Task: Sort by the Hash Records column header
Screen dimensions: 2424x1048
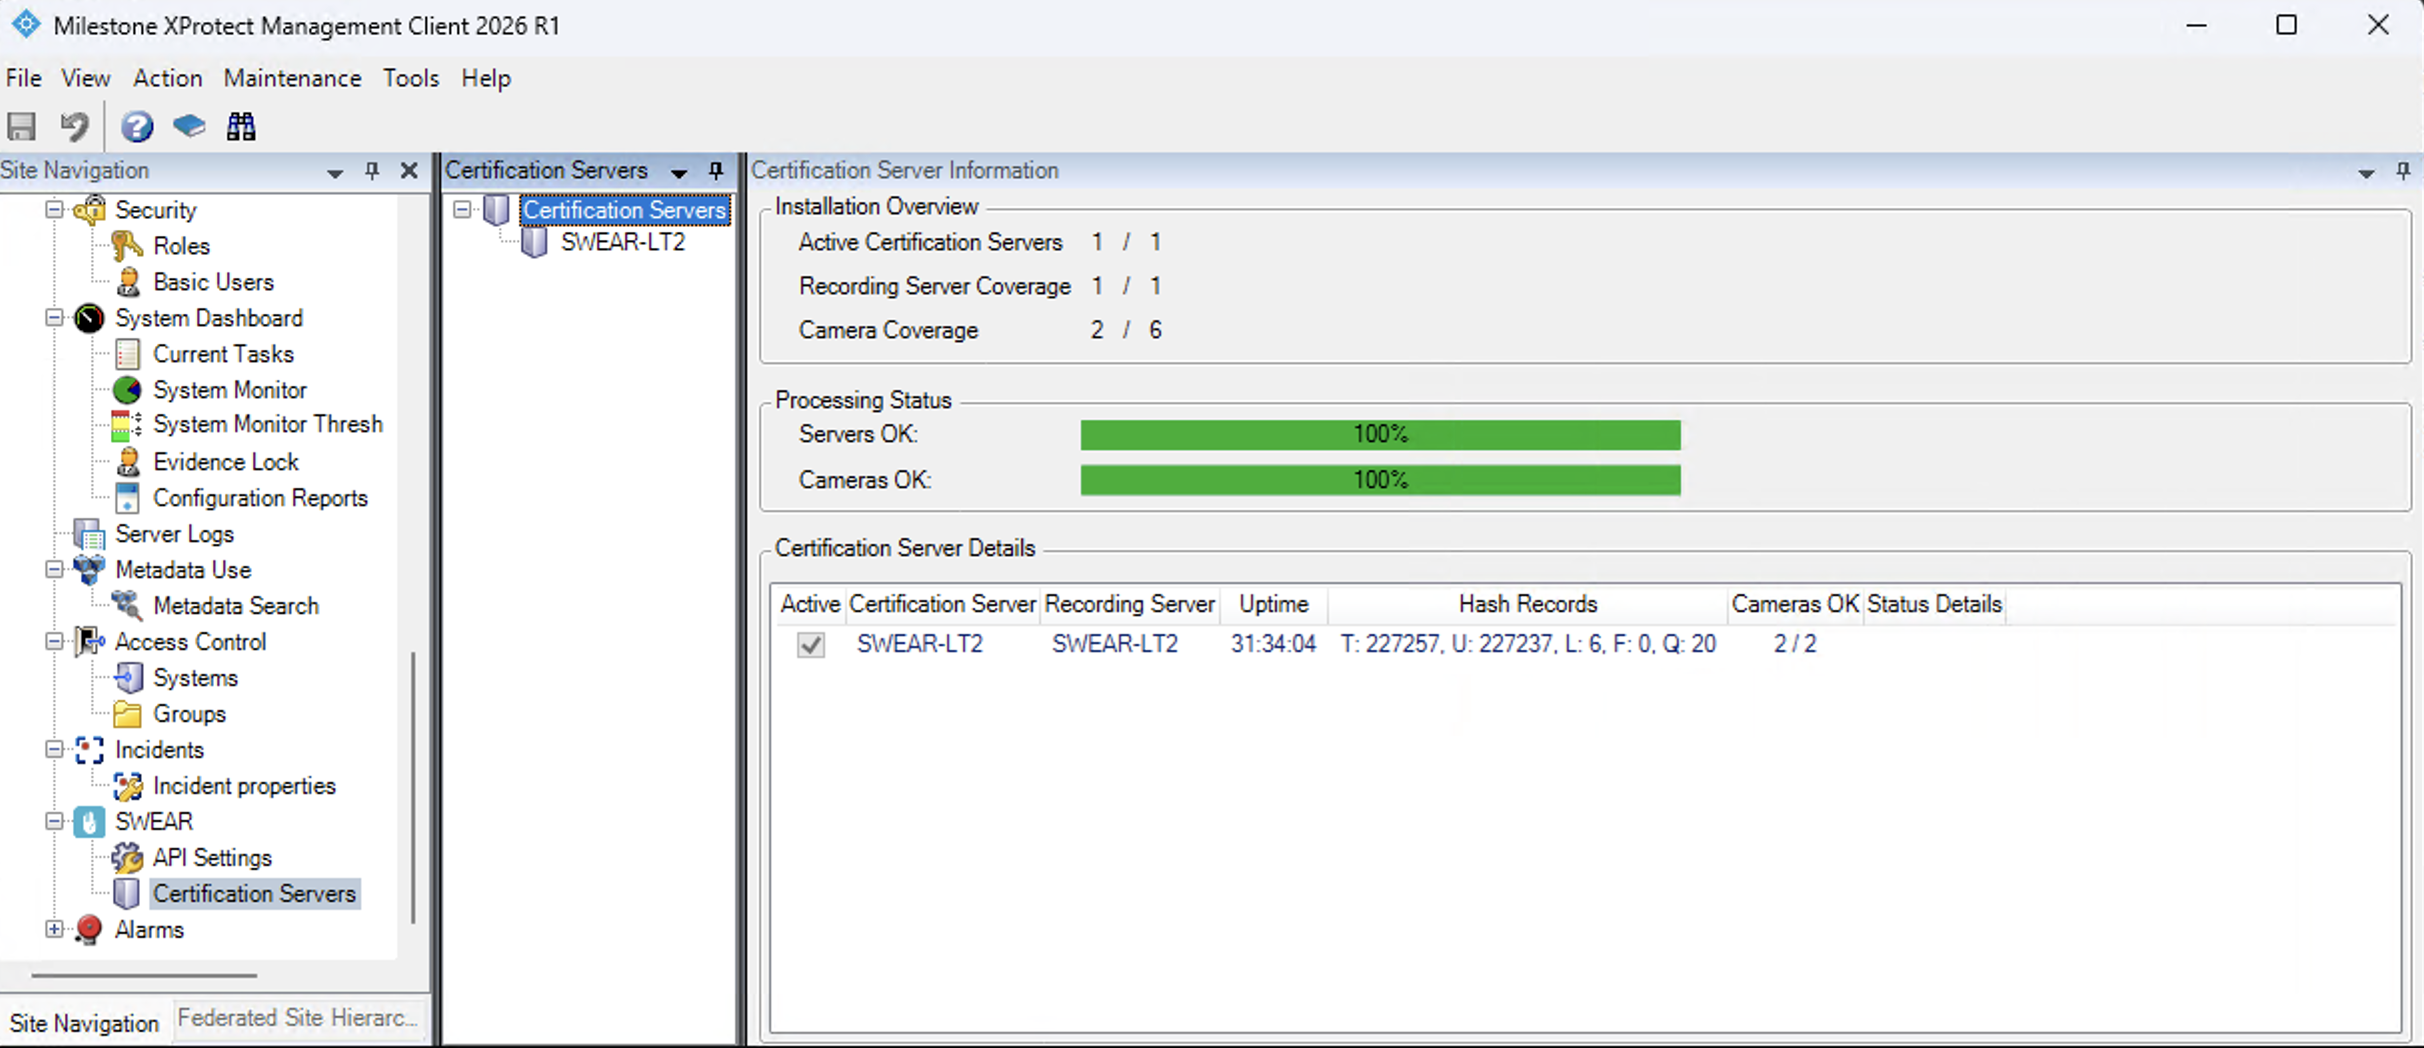Action: (1527, 604)
